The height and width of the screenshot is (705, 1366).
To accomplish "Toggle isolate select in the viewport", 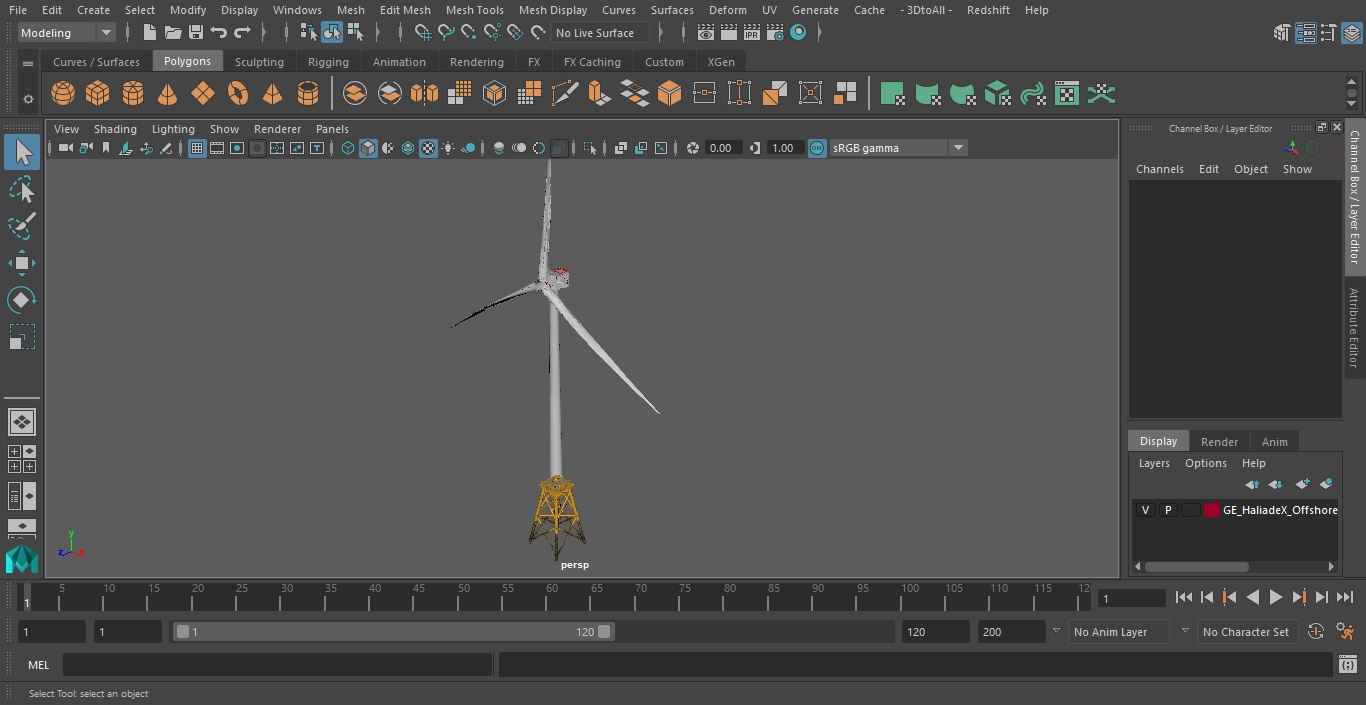I will click(590, 148).
